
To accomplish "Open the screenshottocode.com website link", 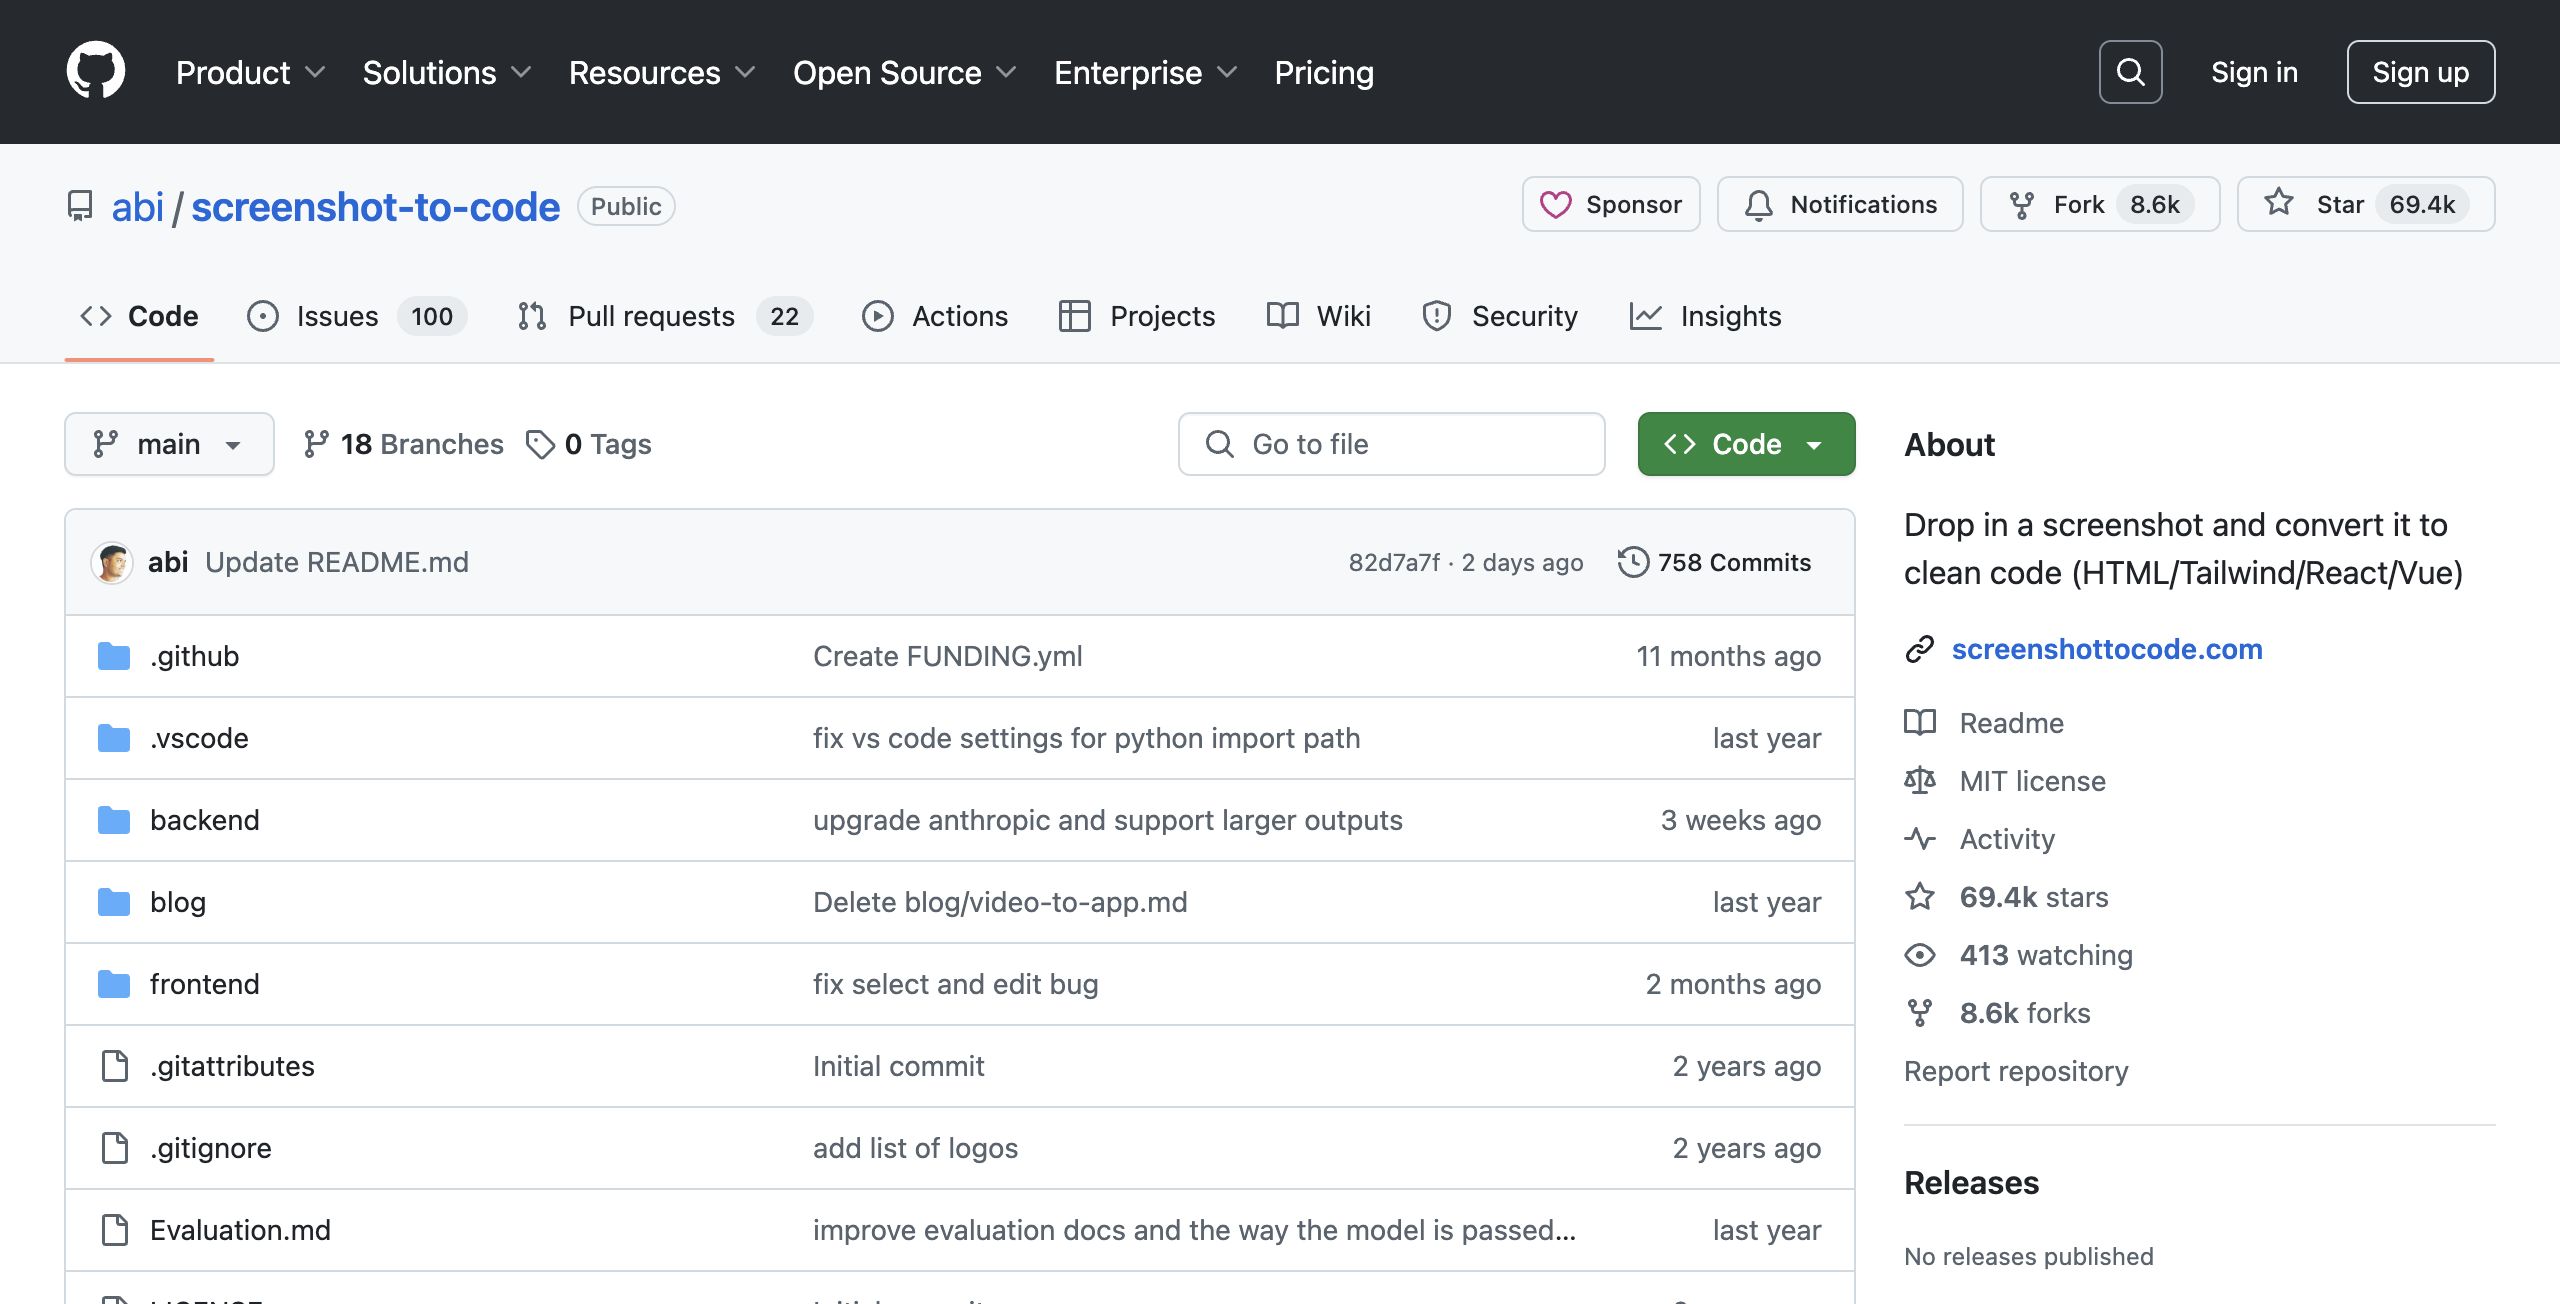I will click(2107, 649).
